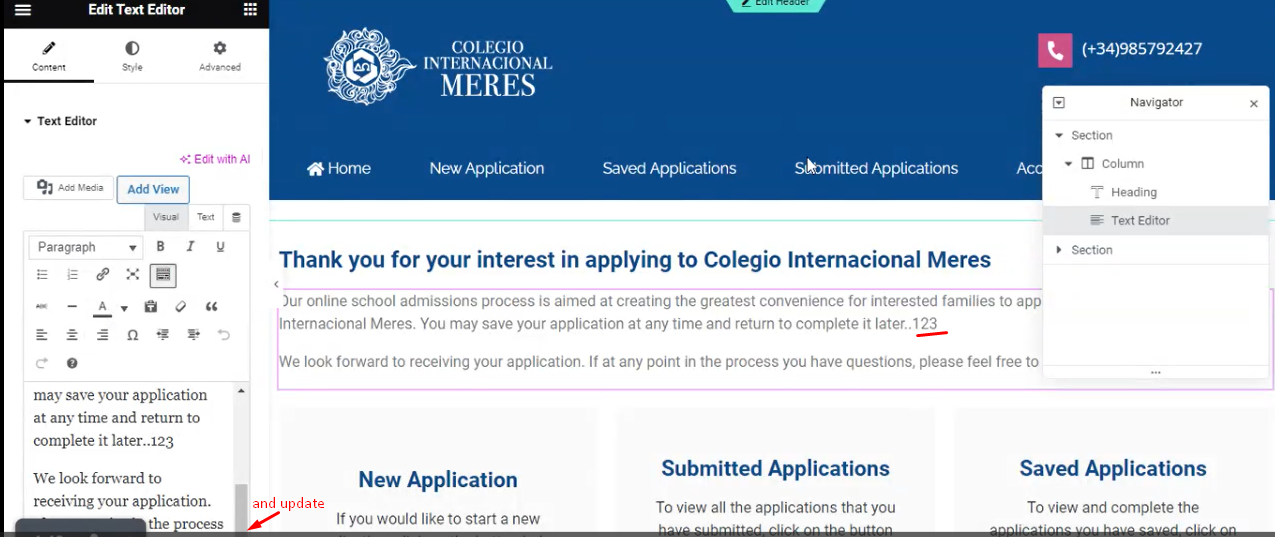Toggle the toolbar toggle (kitchen sink) button

(x=163, y=274)
